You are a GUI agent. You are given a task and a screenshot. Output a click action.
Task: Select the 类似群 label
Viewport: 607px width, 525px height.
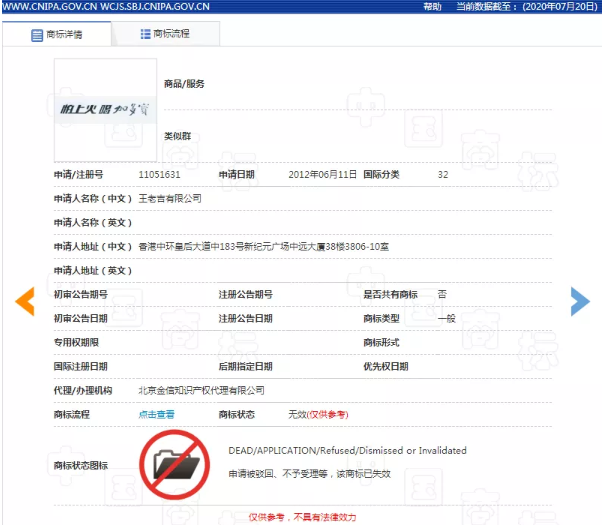178,136
